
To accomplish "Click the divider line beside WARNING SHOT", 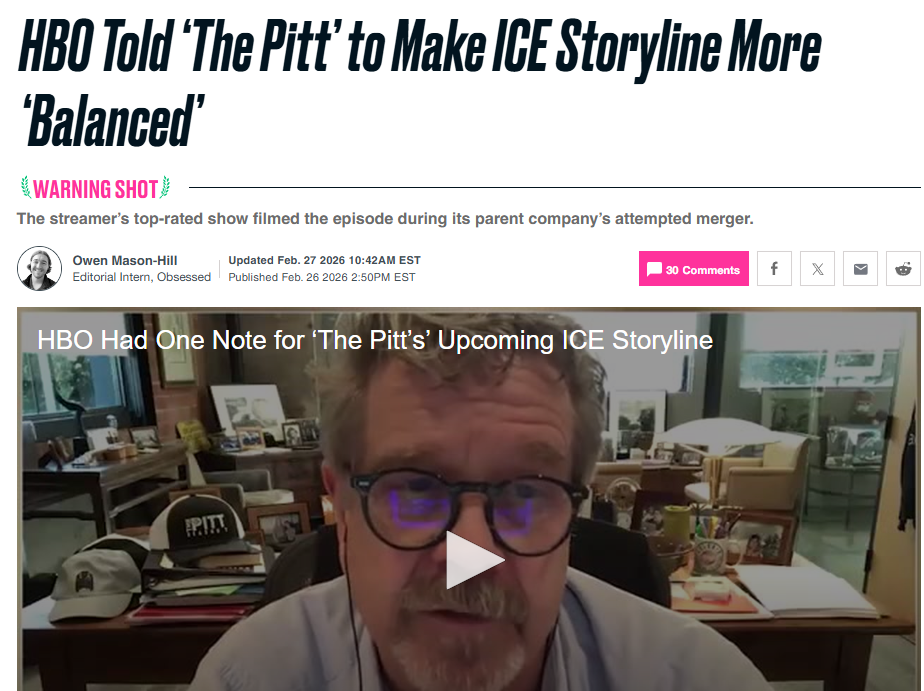I will [555, 187].
